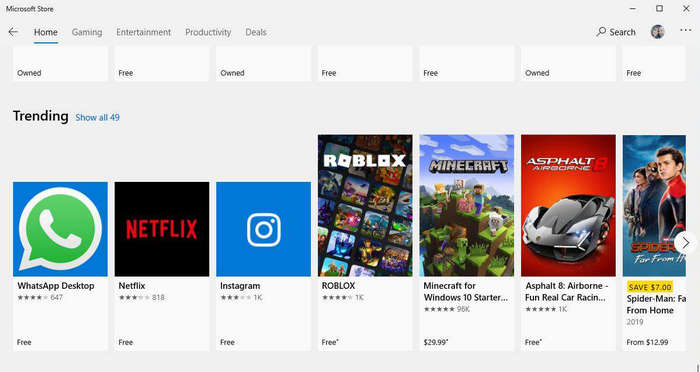Open the ROBLOX game cover
Viewport: 700px width, 372px height.
[x=365, y=205]
